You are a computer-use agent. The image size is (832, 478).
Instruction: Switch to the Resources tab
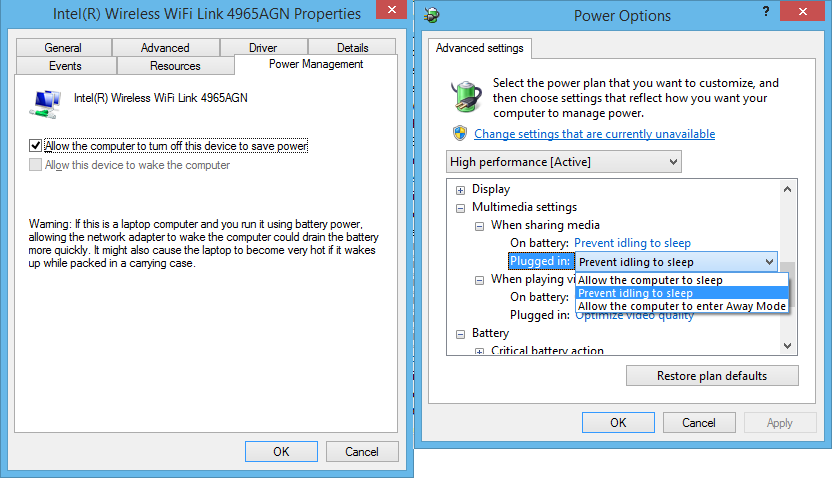click(175, 66)
